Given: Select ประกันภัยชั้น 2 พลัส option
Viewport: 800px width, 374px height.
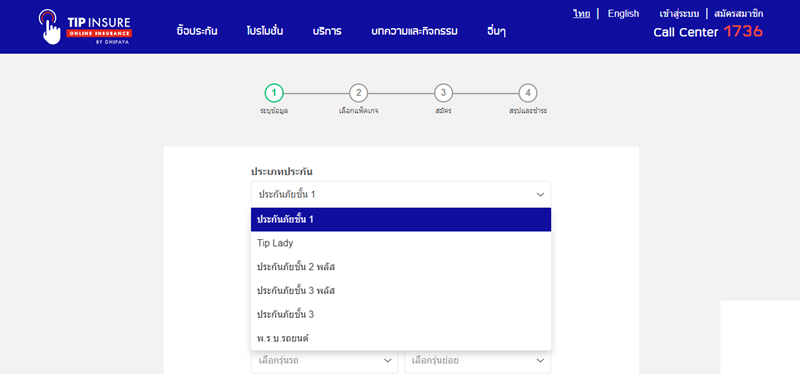Looking at the screenshot, I should [x=401, y=267].
